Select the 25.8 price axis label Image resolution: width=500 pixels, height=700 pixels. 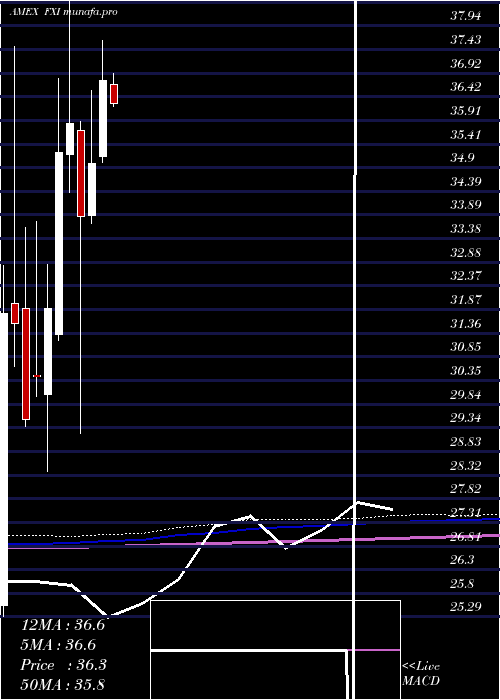click(462, 583)
